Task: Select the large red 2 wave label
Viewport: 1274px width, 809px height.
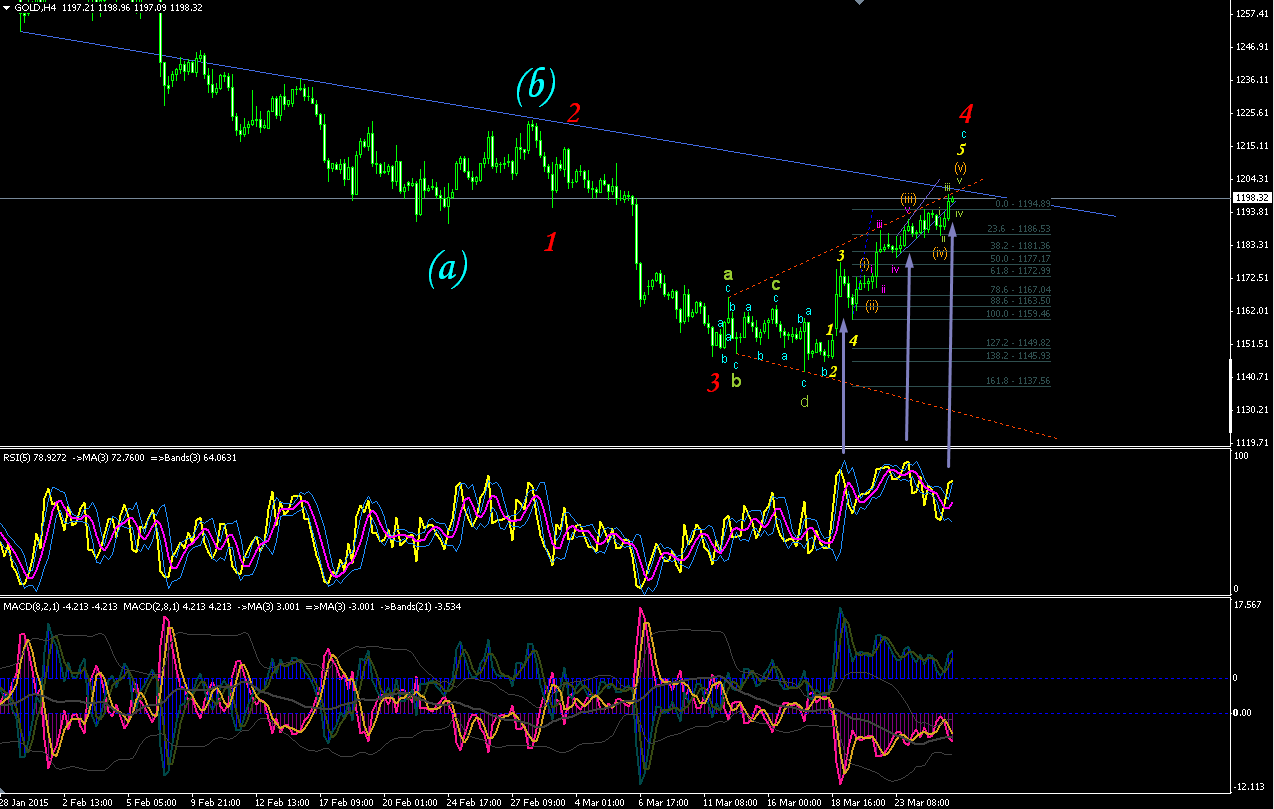Action: pyautogui.click(x=573, y=113)
